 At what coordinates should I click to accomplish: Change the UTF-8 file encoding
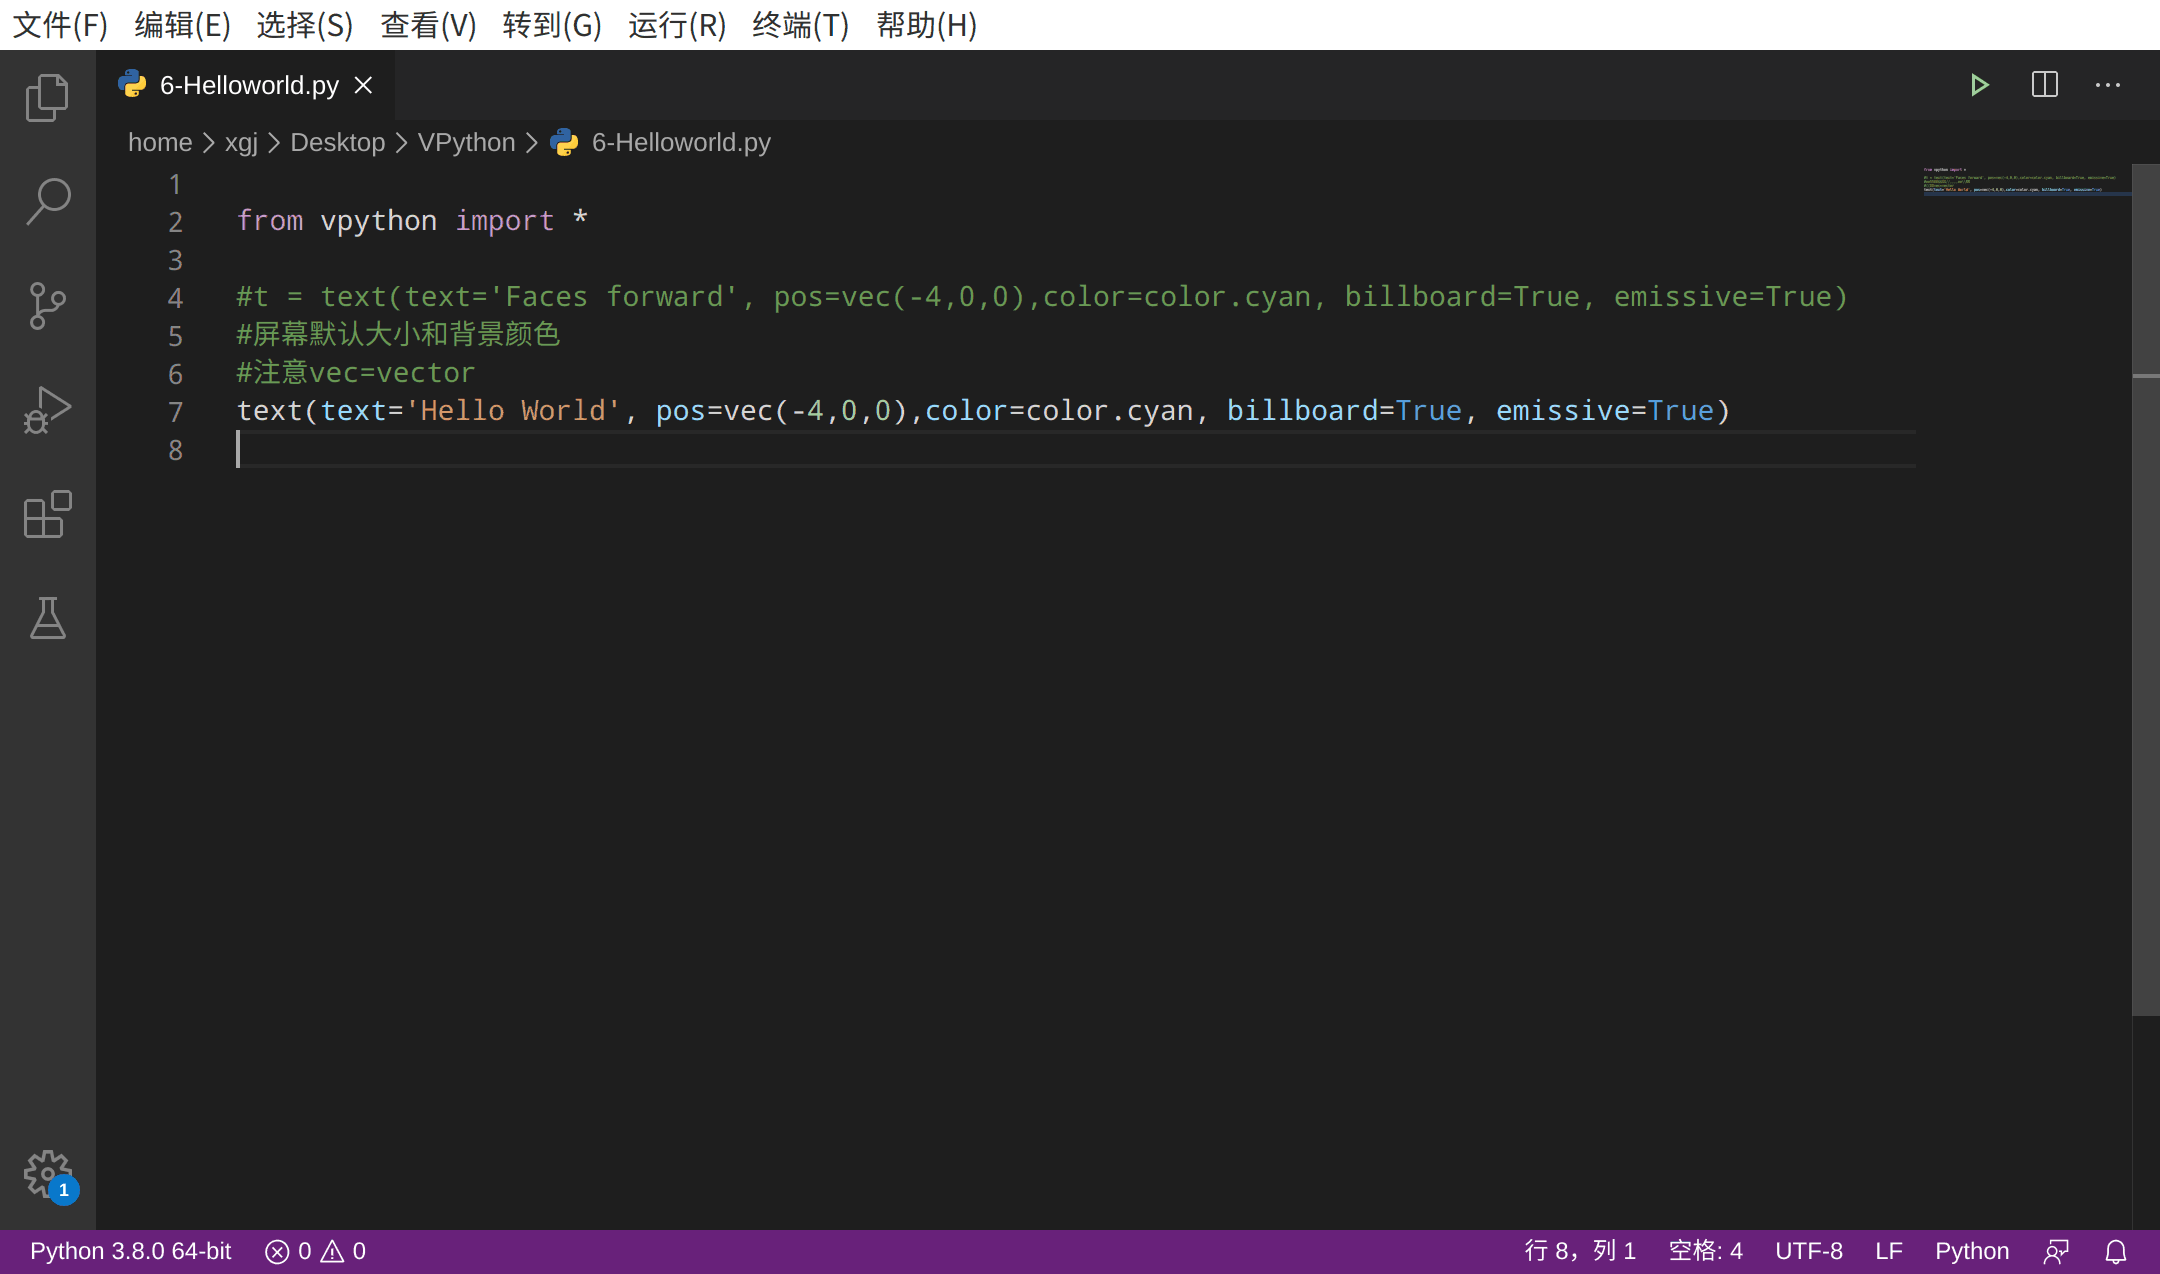[x=1808, y=1250]
